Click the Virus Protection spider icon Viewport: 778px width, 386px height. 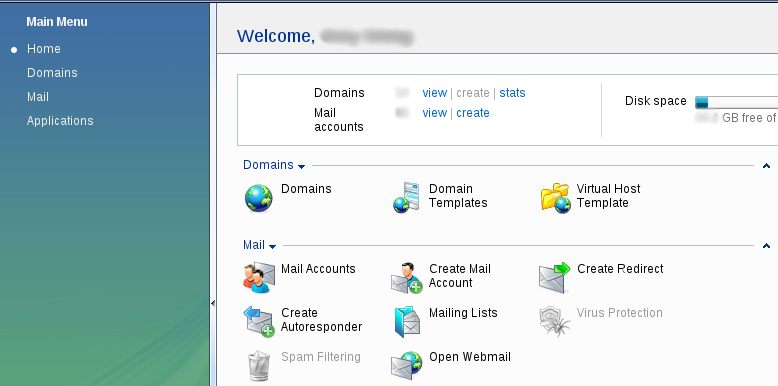(x=555, y=322)
